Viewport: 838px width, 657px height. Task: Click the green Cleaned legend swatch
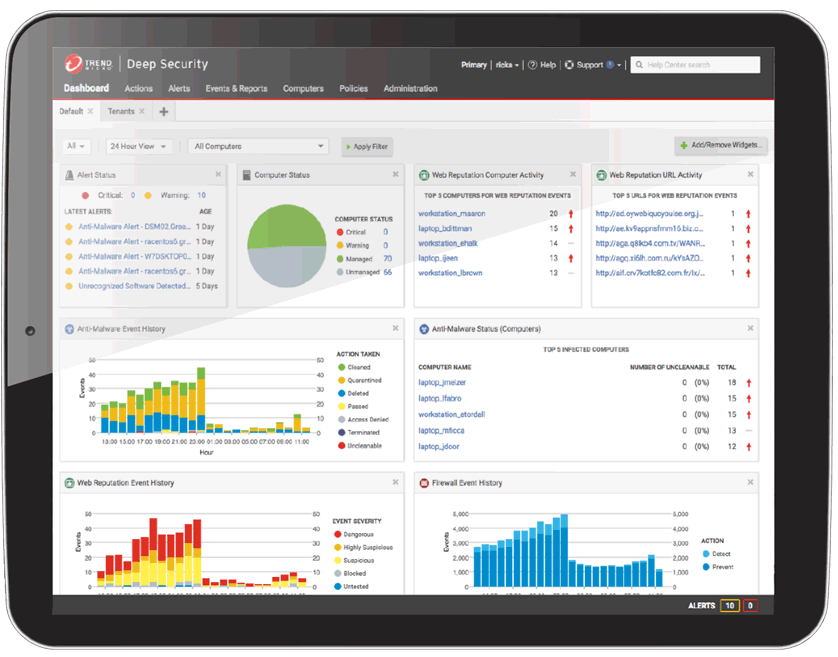tap(341, 367)
